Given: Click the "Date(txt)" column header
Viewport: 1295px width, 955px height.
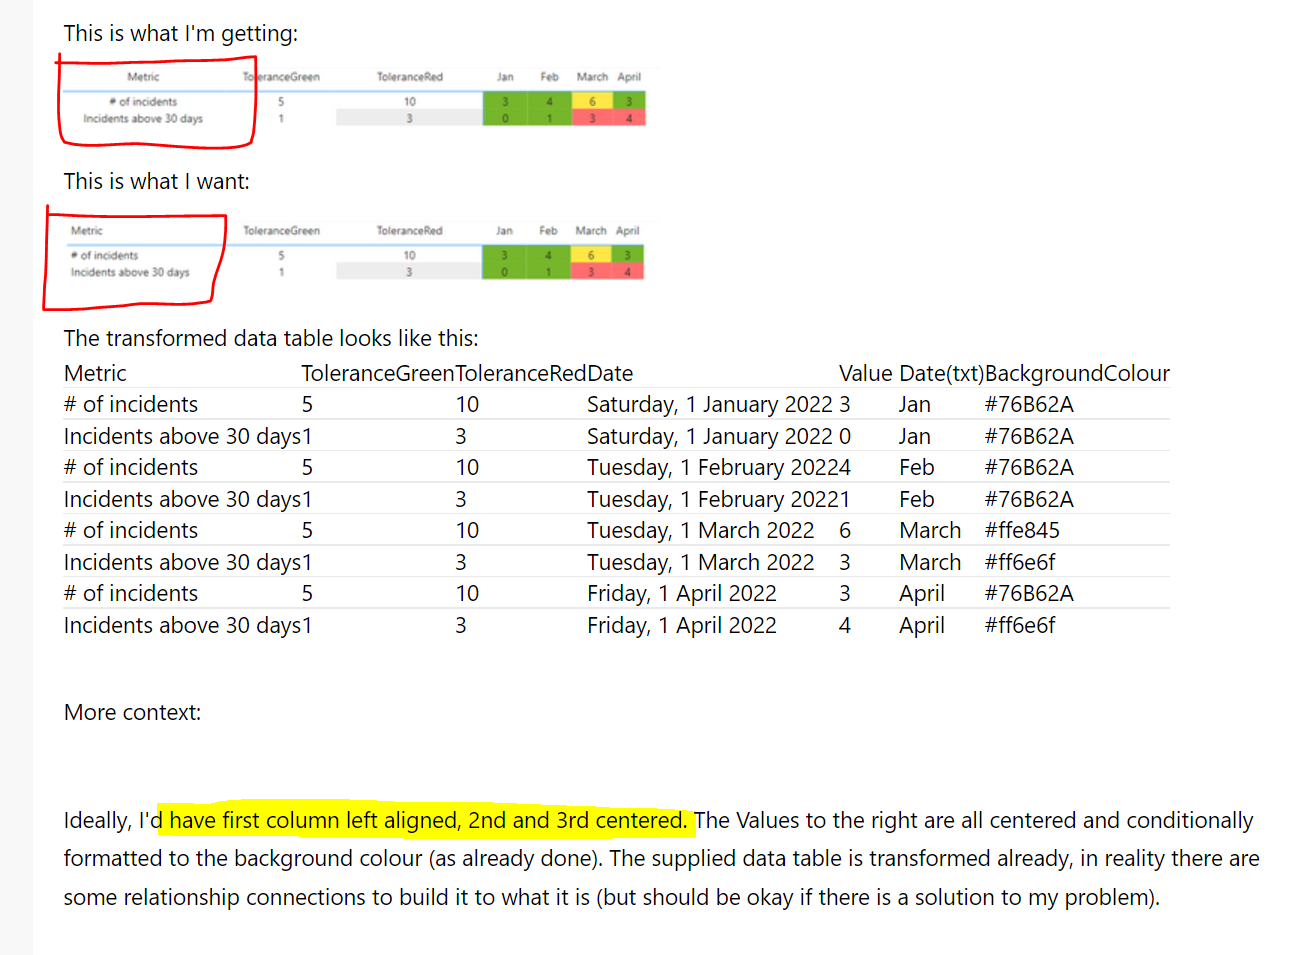Looking at the screenshot, I should [x=941, y=373].
